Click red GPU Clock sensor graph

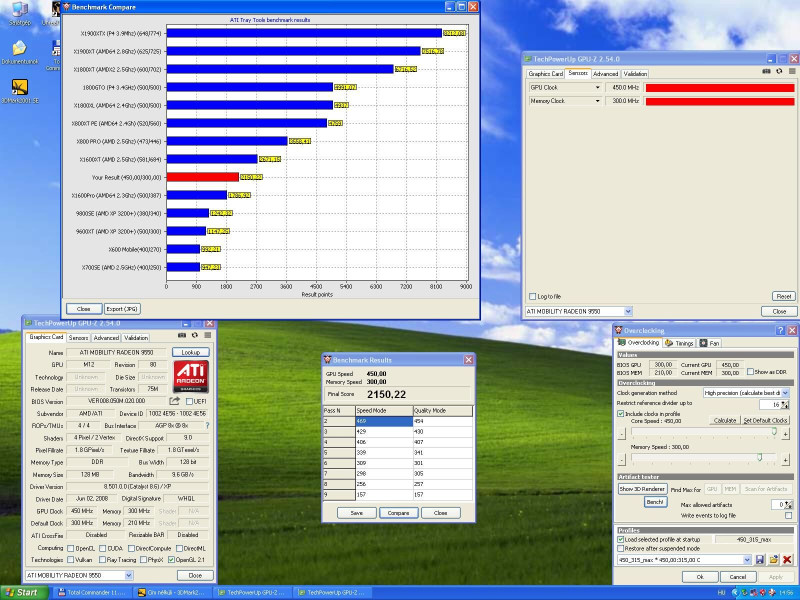tap(720, 88)
